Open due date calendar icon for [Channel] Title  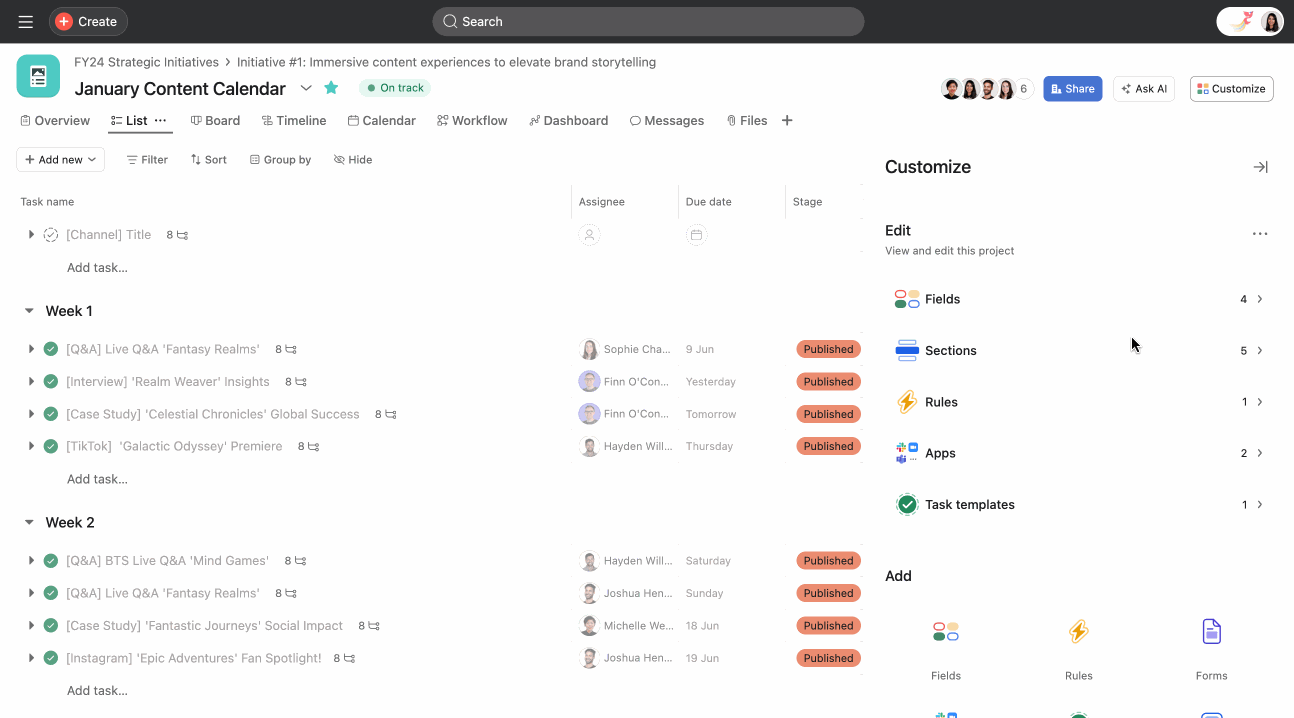(x=696, y=235)
